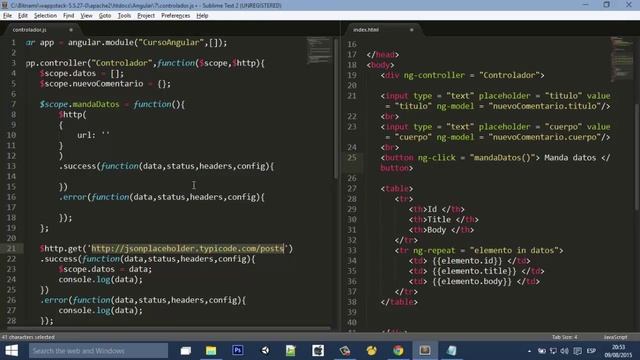Open the clock showing 20:53
The height and width of the screenshot is (360, 640).
[x=618, y=351]
